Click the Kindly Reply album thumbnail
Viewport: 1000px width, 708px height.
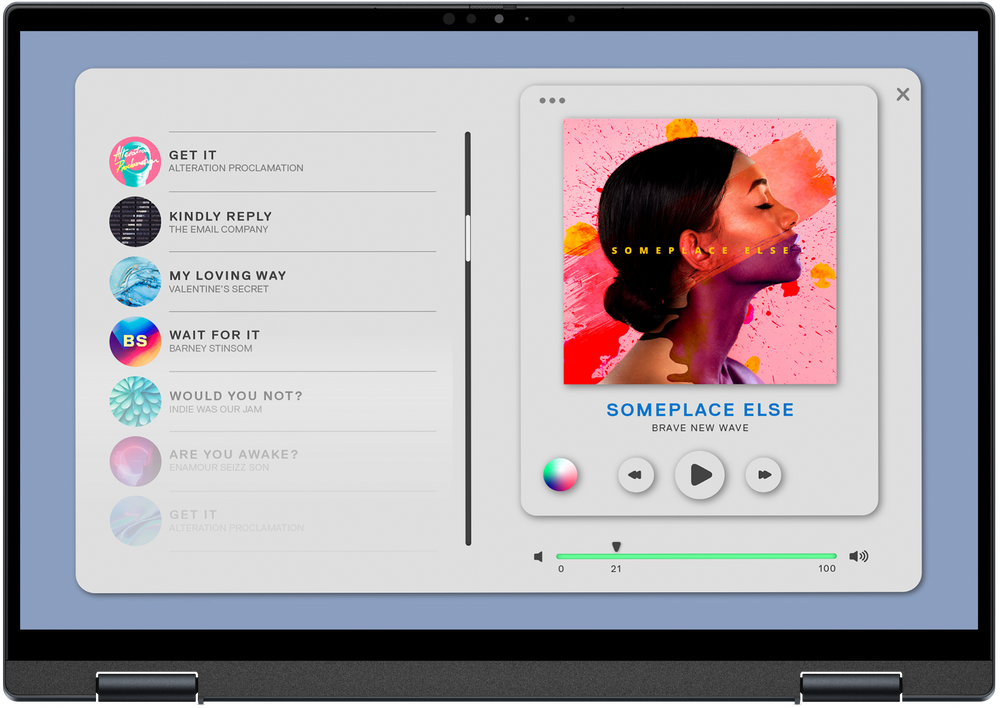[135, 222]
